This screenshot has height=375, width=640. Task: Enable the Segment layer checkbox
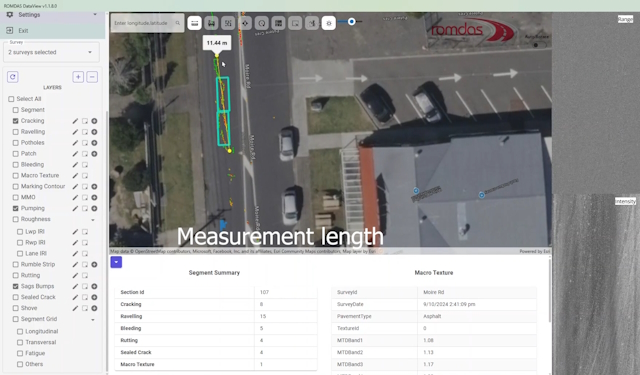point(16,110)
